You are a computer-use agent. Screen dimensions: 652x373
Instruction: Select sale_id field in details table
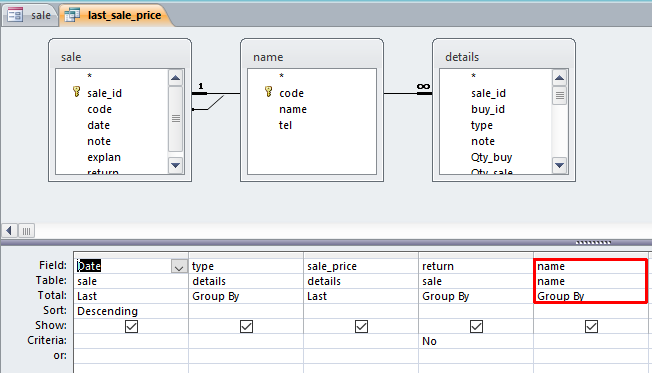tap(488, 93)
